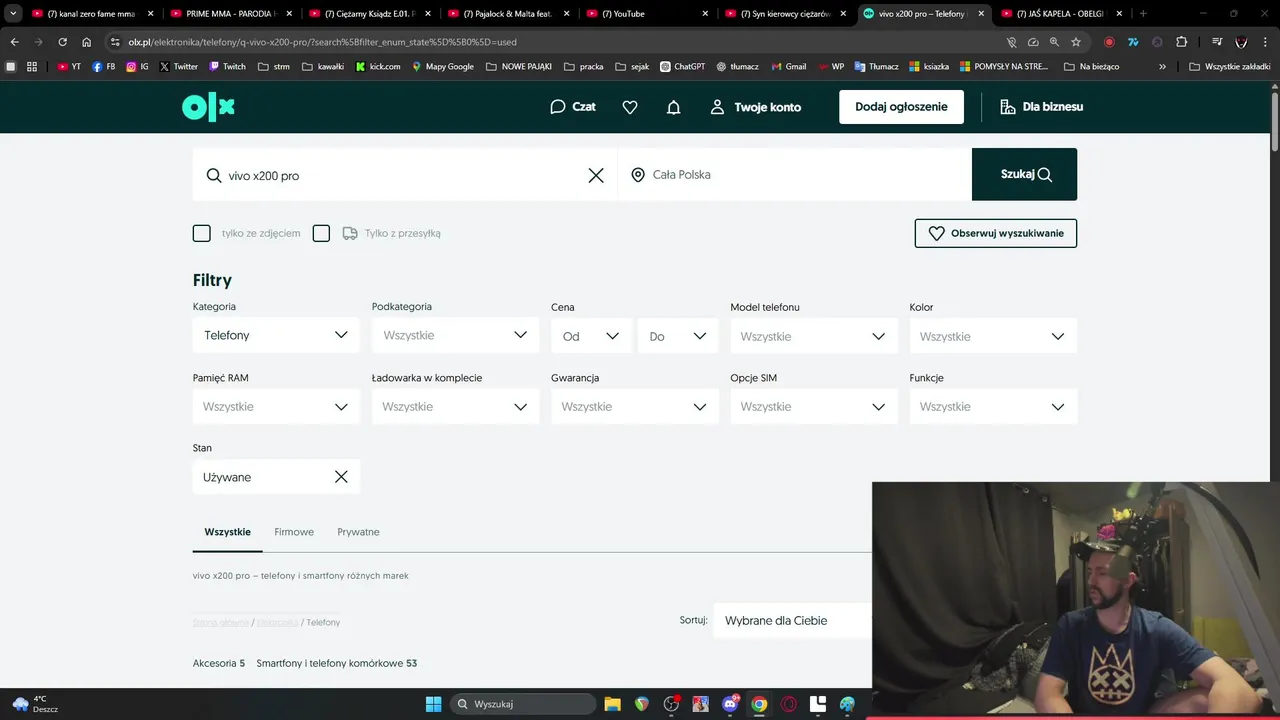Open the Cena Do price dropdown
Viewport: 1280px width, 720px height.
pos(678,336)
